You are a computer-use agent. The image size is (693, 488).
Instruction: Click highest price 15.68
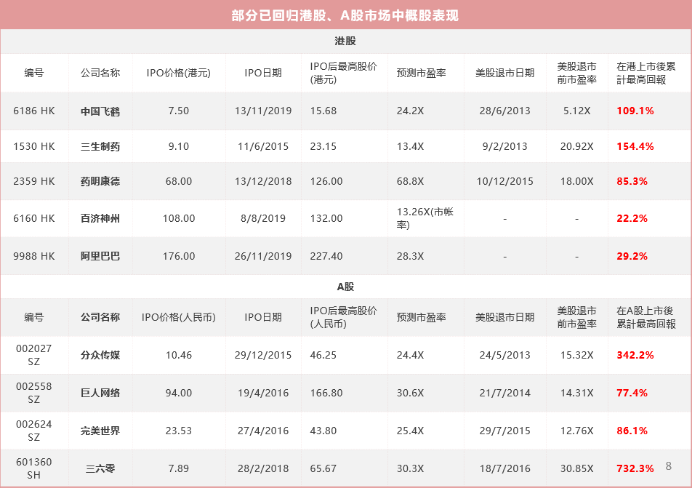coord(323,111)
